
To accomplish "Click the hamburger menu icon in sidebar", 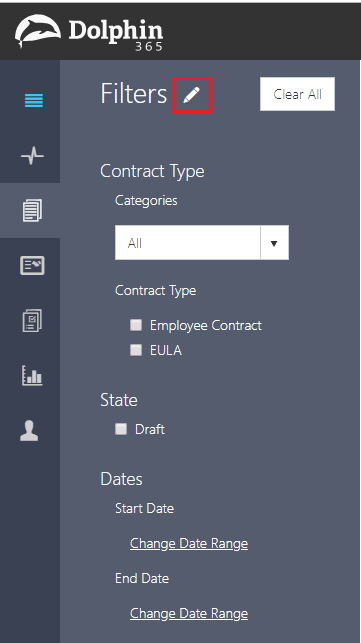I will click(x=34, y=100).
